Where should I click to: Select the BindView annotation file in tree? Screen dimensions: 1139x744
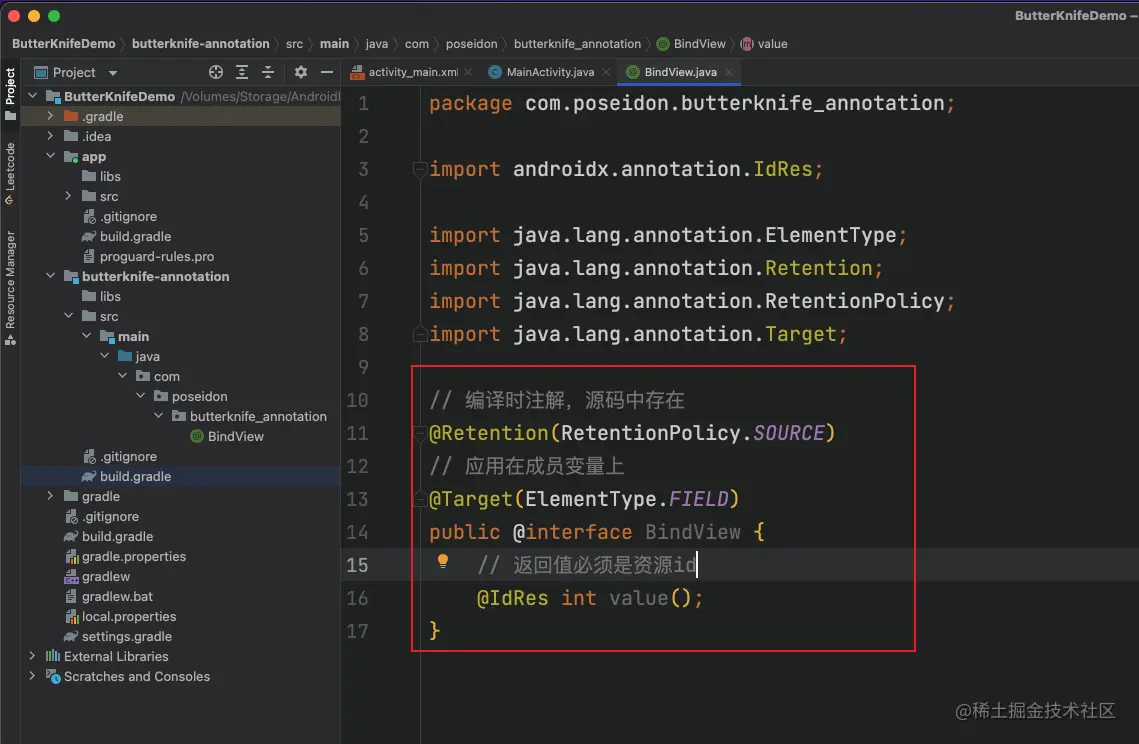(x=227, y=436)
